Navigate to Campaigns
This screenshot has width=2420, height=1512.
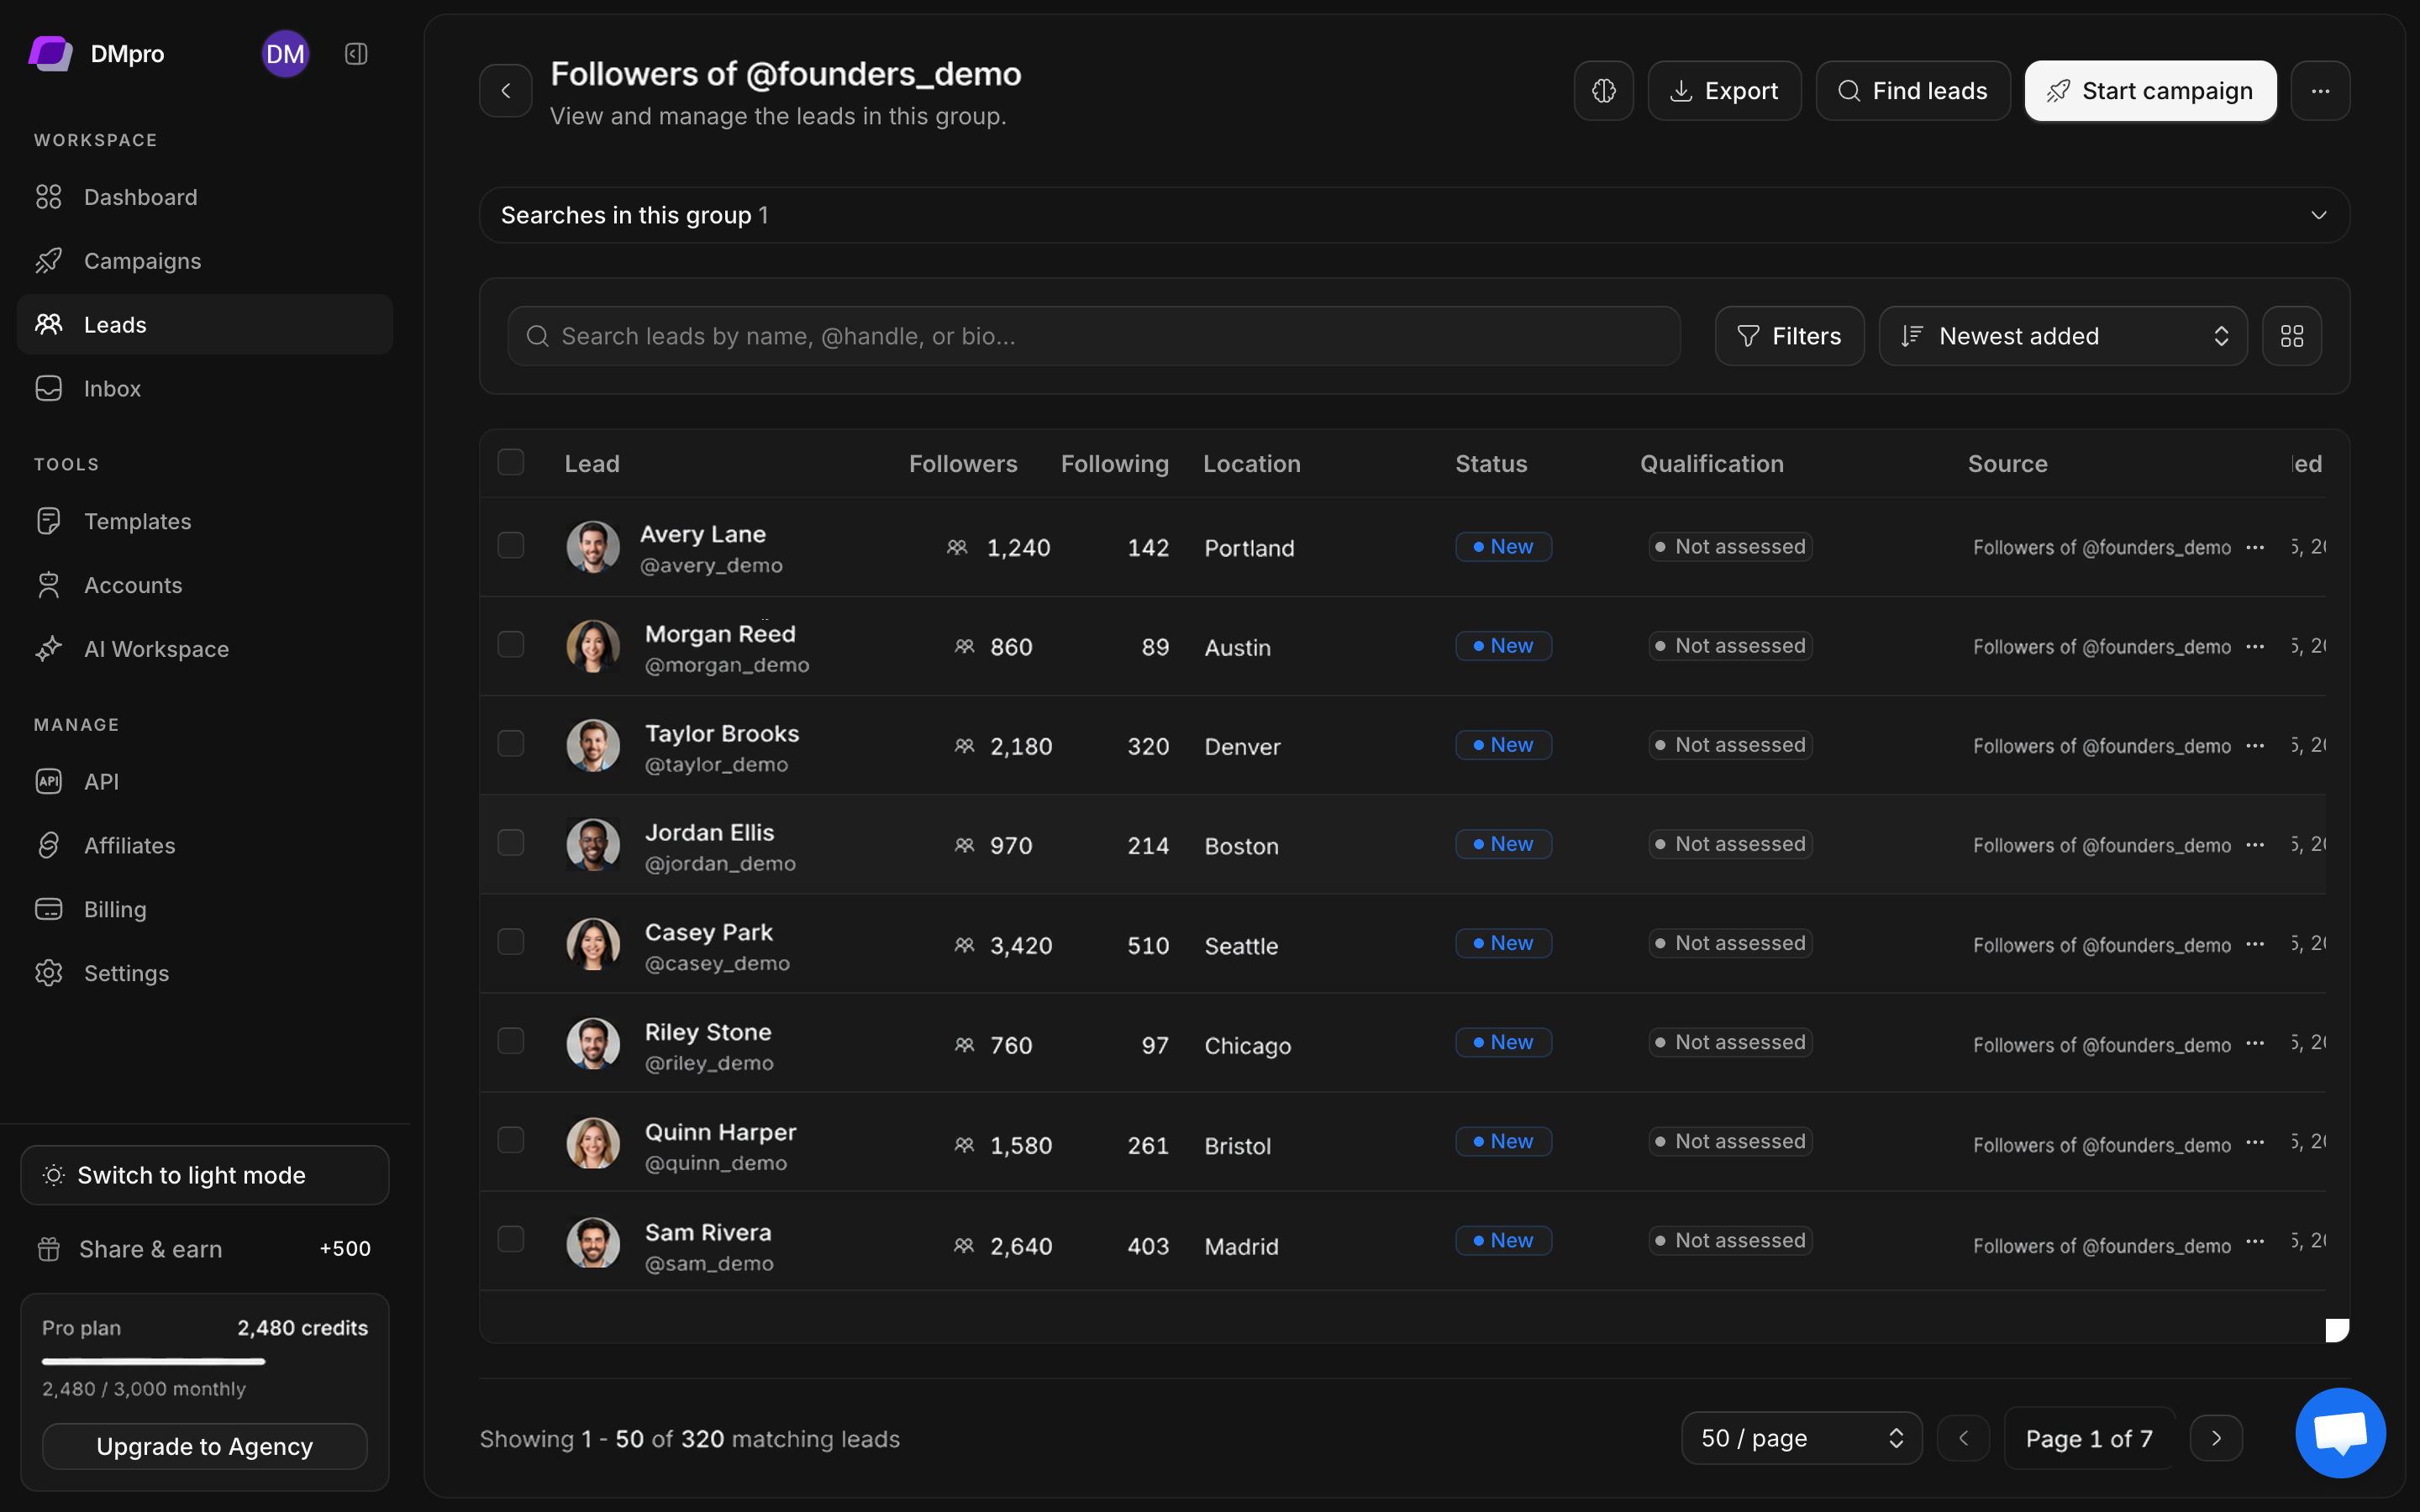pyautogui.click(x=205, y=261)
